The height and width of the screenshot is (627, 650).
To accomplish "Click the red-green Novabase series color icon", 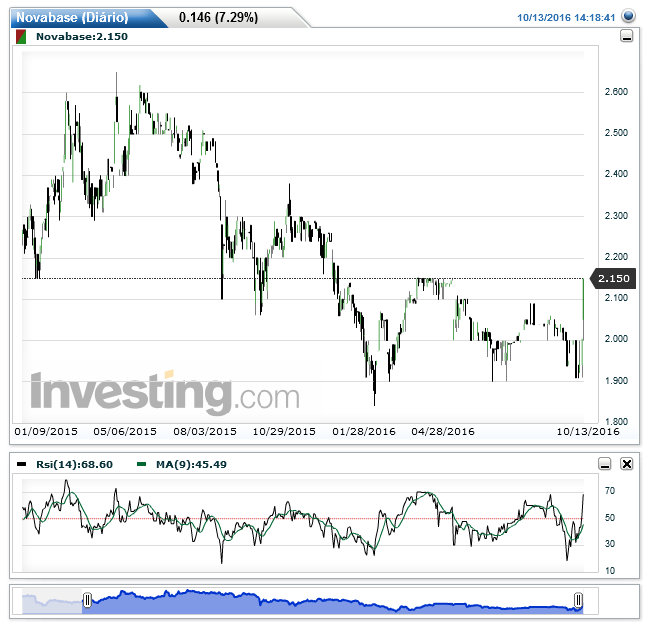I will (x=21, y=36).
